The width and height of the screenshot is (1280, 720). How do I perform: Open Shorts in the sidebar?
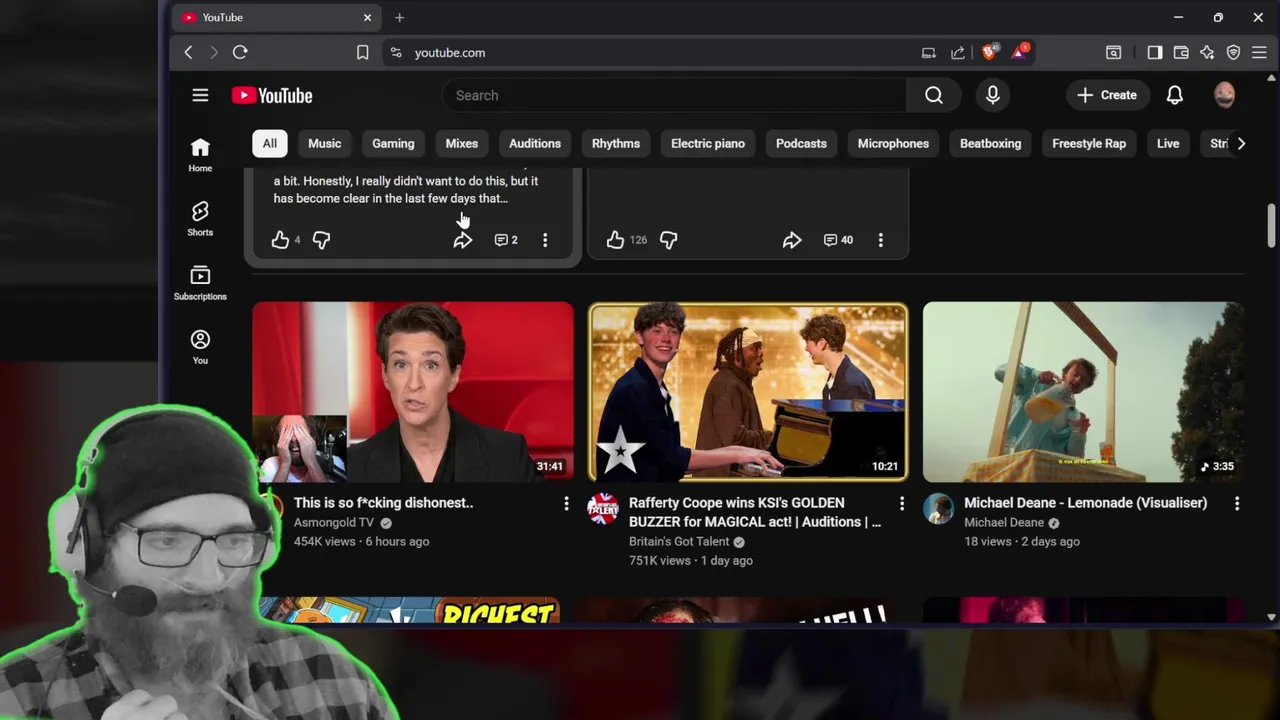(x=200, y=218)
